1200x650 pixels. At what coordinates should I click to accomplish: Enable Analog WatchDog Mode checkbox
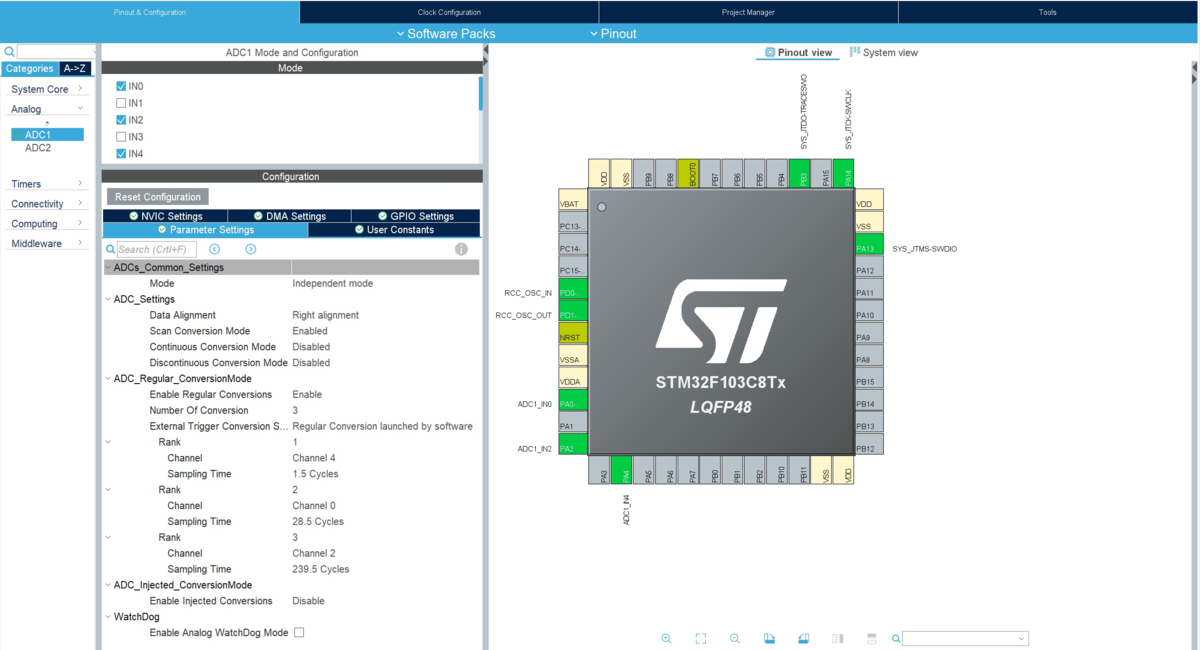tap(299, 632)
